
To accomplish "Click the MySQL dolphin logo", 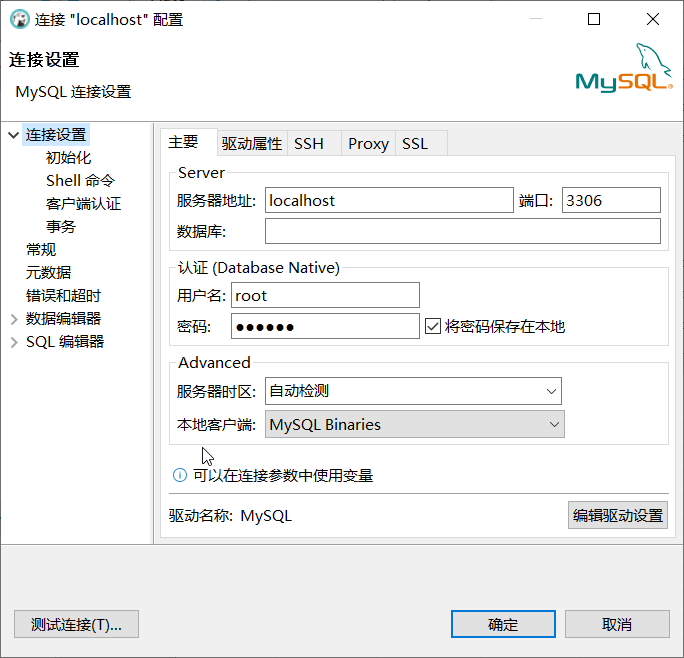I will point(624,67).
